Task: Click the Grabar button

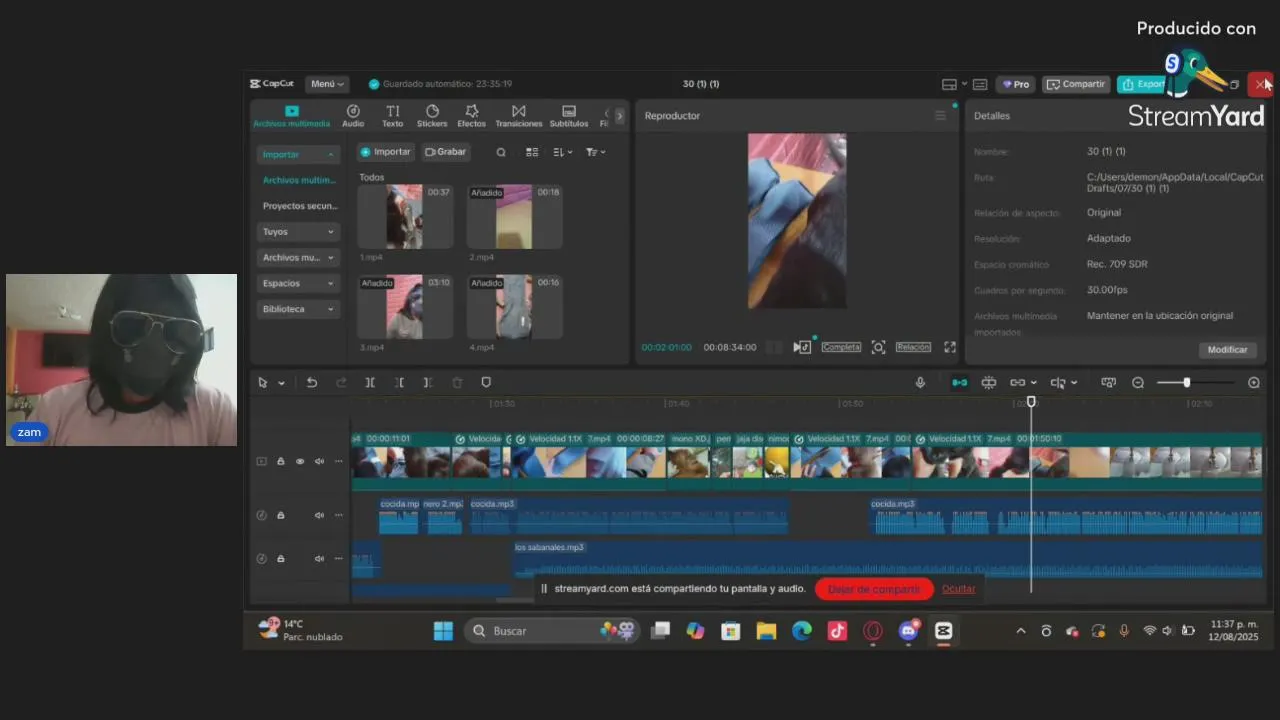Action: tap(446, 152)
